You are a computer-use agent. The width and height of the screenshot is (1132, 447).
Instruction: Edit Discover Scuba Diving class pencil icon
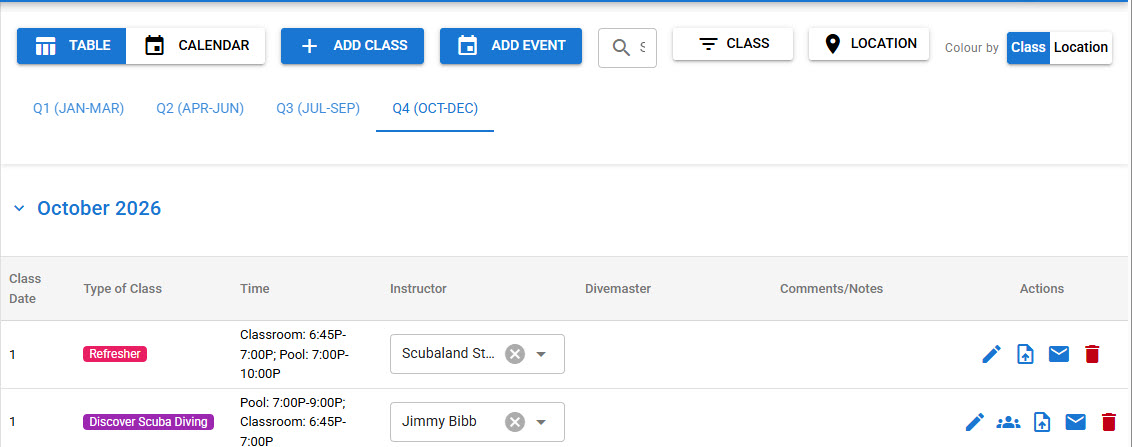975,422
